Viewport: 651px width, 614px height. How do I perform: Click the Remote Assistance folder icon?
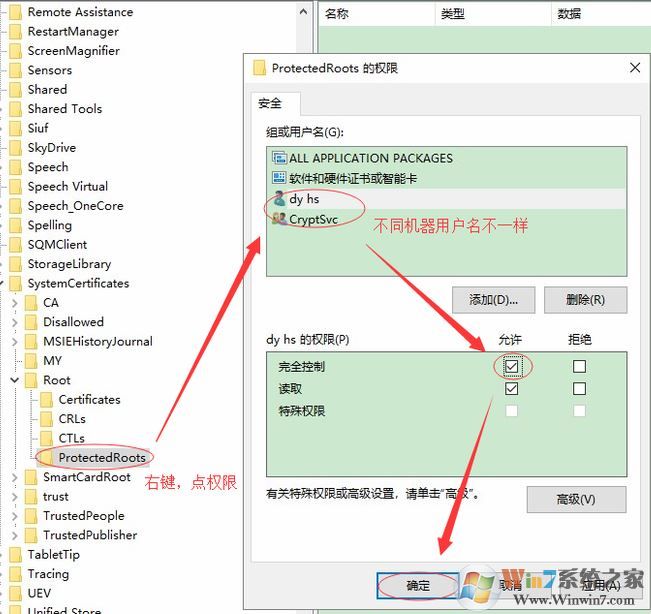tap(15, 12)
